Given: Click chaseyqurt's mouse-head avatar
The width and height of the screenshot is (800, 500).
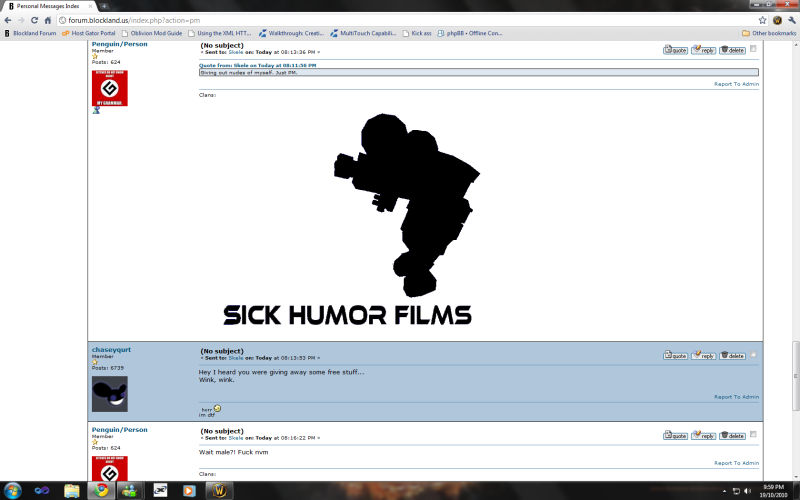Looking at the screenshot, I should tap(110, 394).
